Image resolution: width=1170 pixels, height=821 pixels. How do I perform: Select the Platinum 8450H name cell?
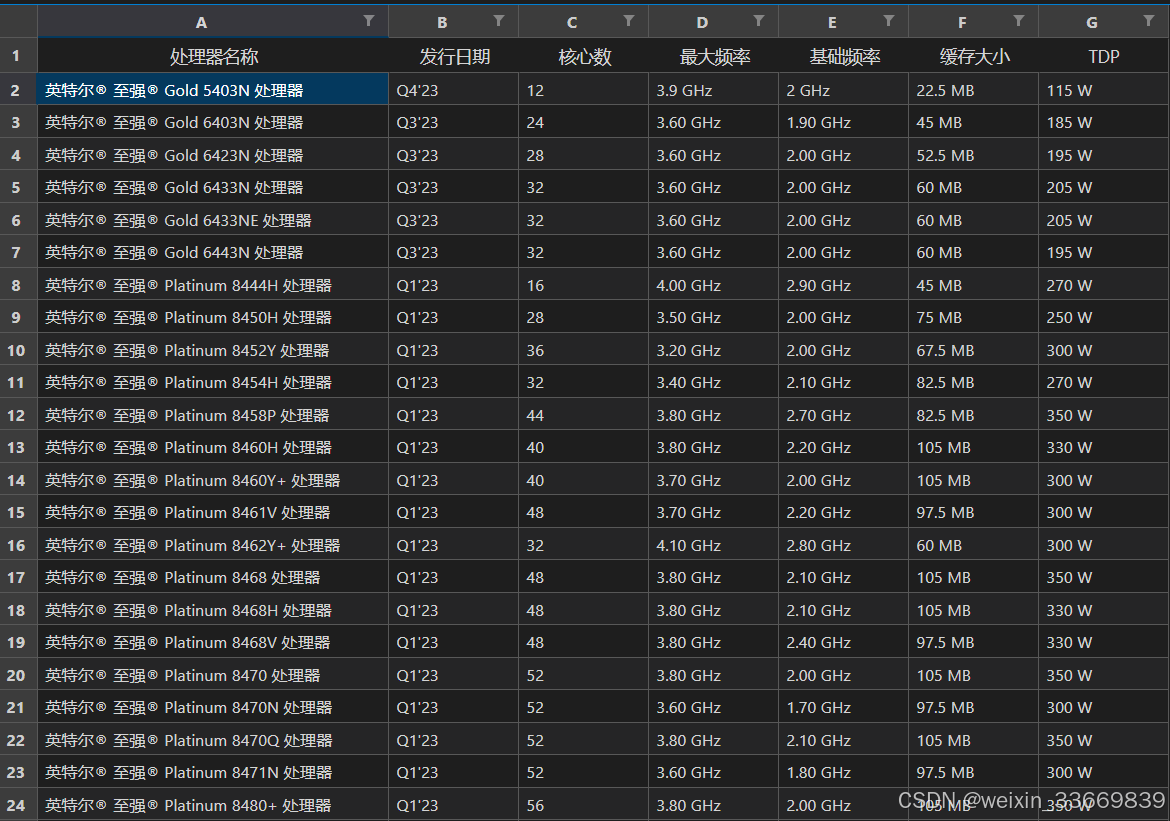[213, 317]
